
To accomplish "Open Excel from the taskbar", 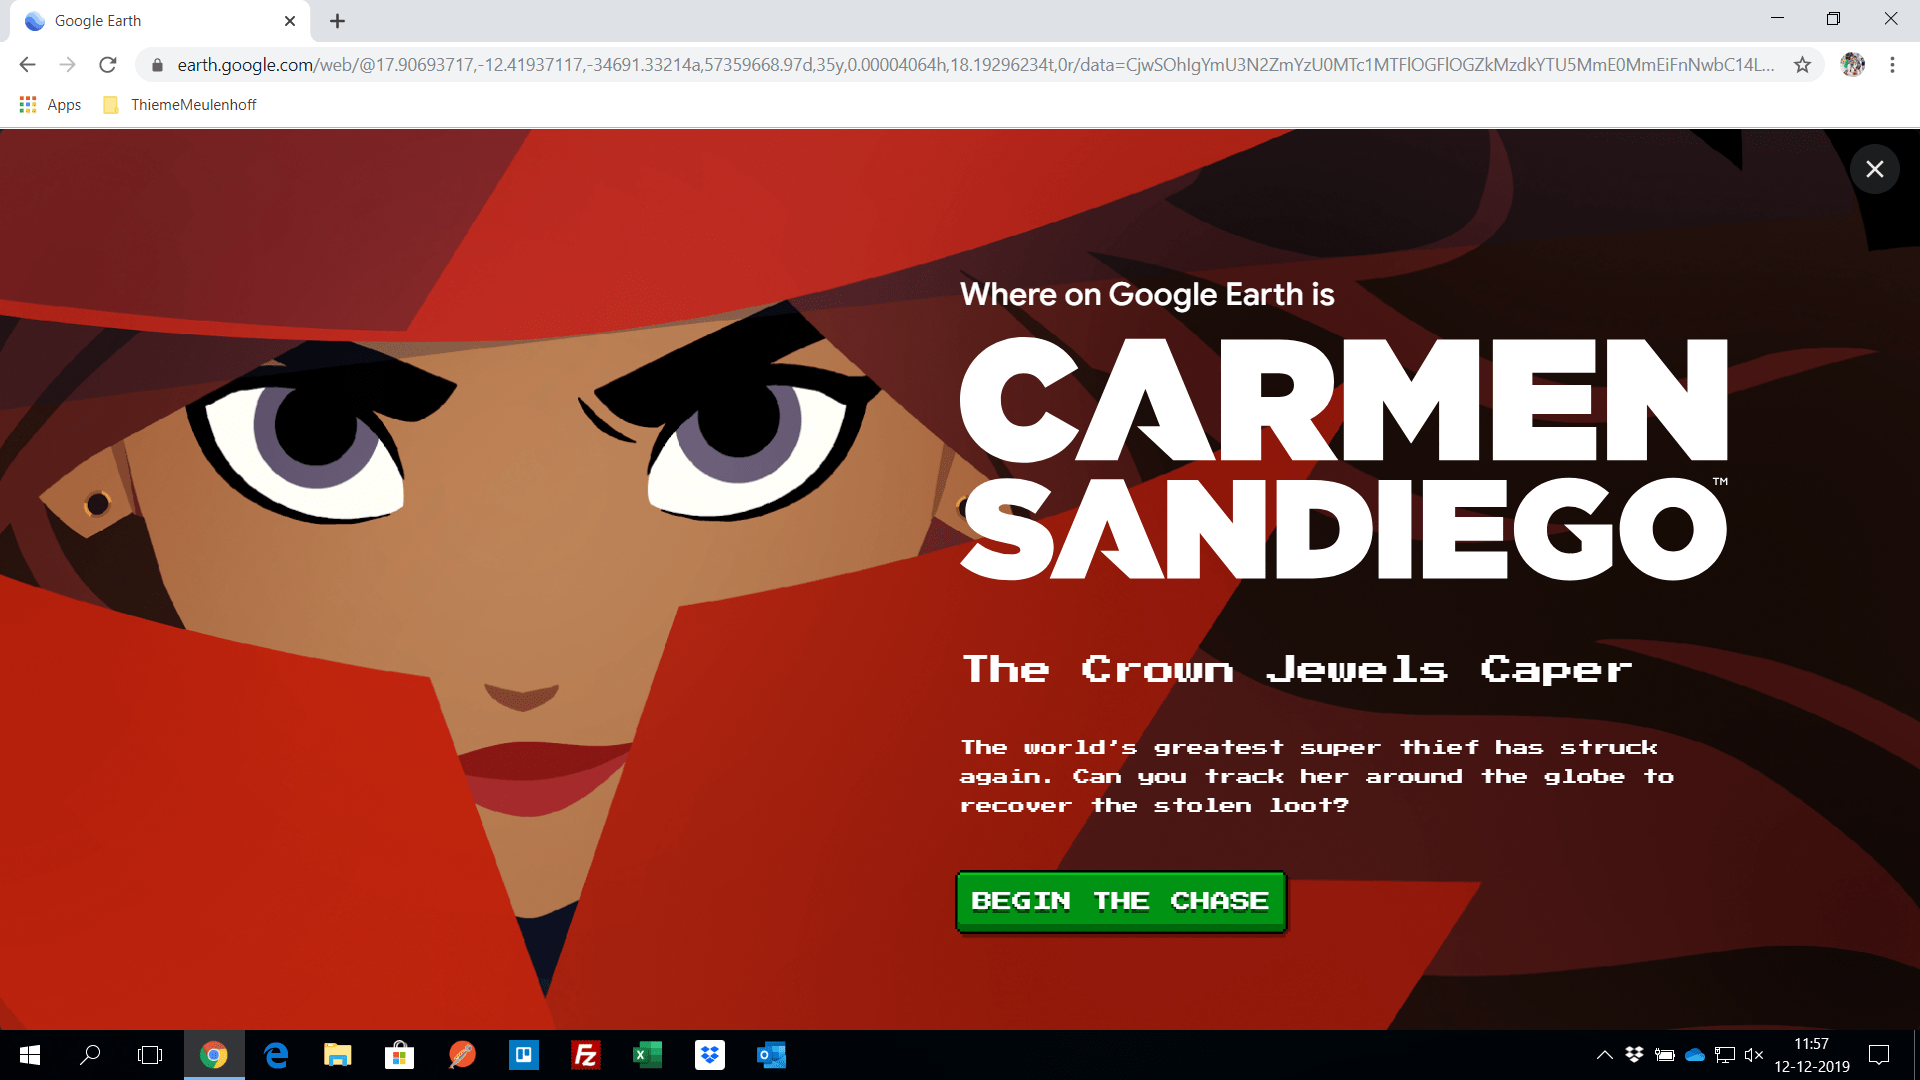I will [648, 1055].
